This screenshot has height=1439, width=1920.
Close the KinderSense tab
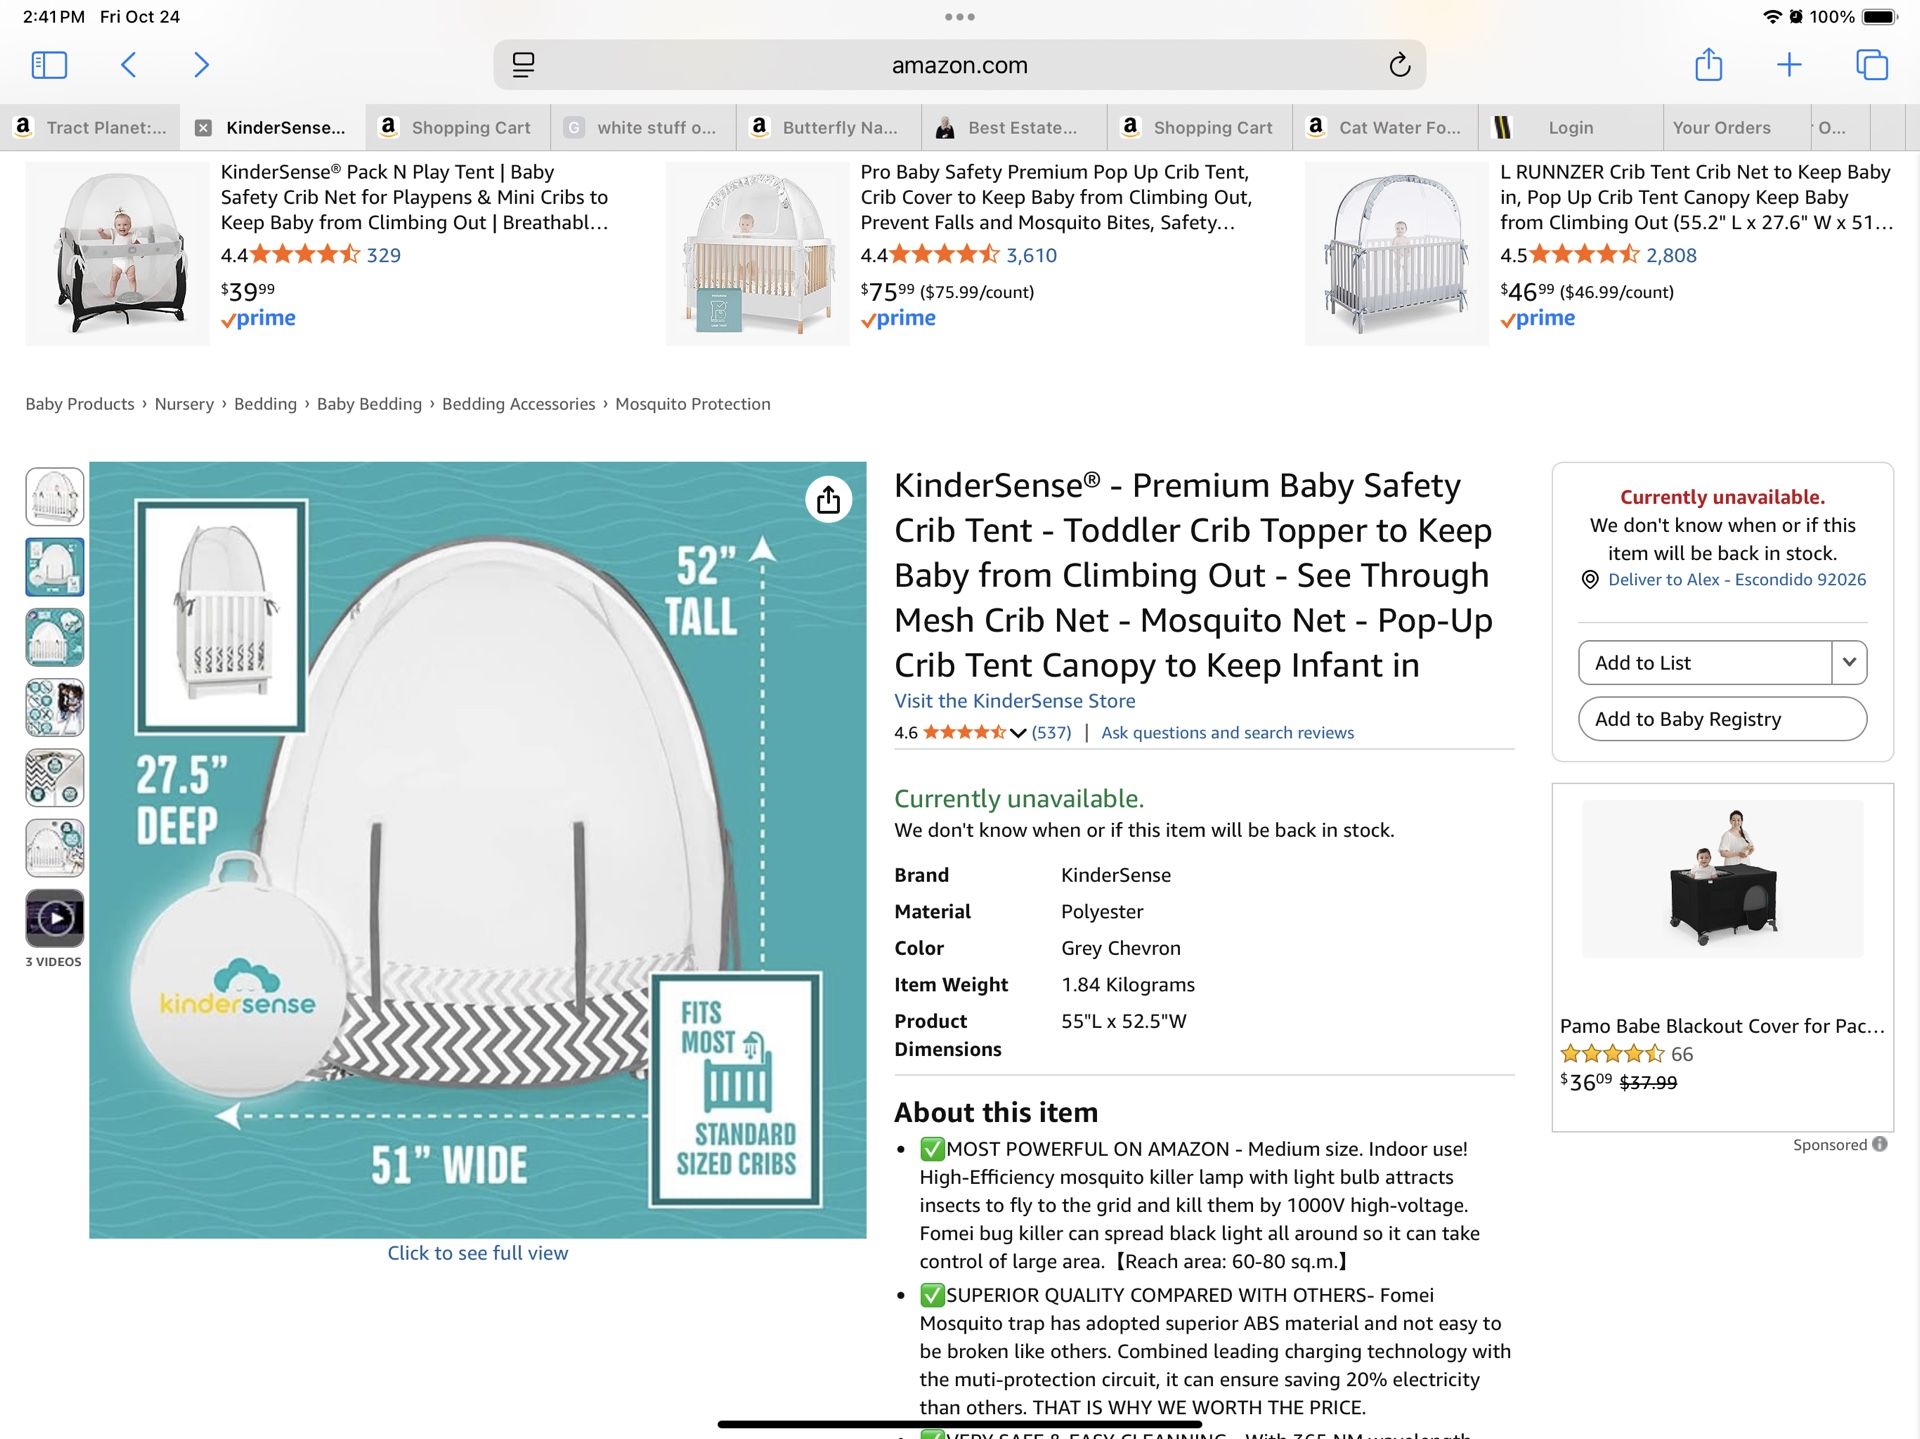coord(203,128)
